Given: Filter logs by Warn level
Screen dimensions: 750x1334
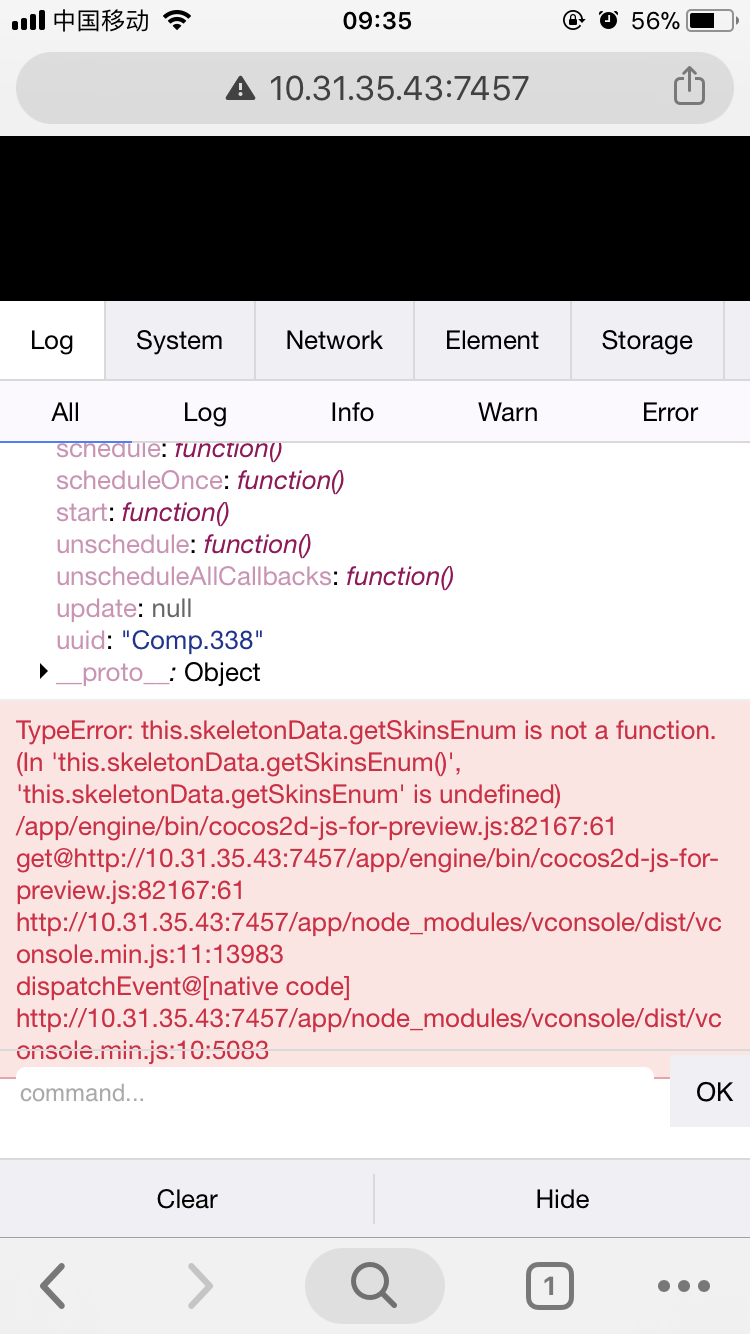Looking at the screenshot, I should [x=508, y=412].
